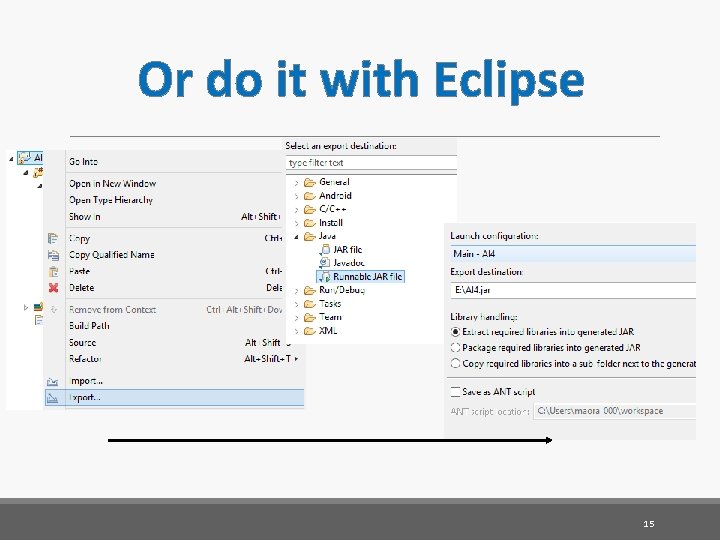Open the Launch configuration Main - AI4 combo
Screen dimensions: 720x540
pyautogui.click(x=573, y=254)
